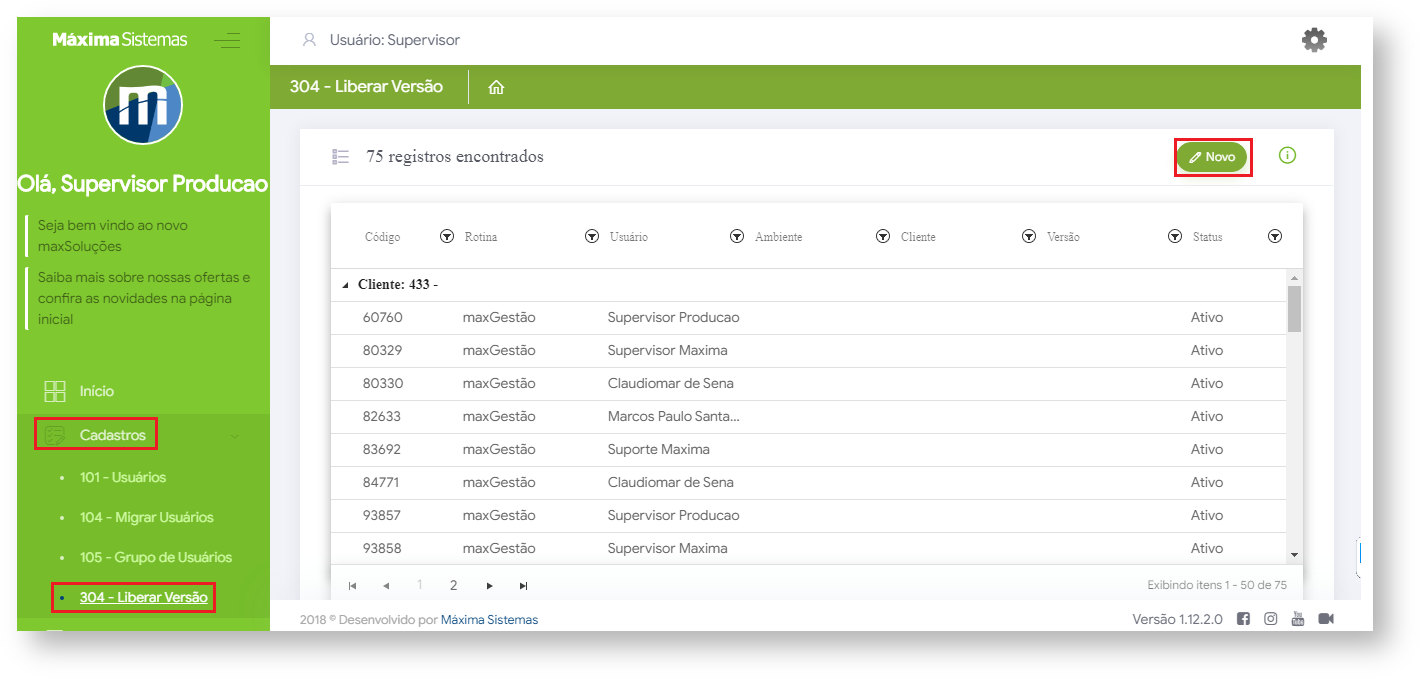Click the green info icon
The height and width of the screenshot is (679, 1421).
pyautogui.click(x=1287, y=155)
